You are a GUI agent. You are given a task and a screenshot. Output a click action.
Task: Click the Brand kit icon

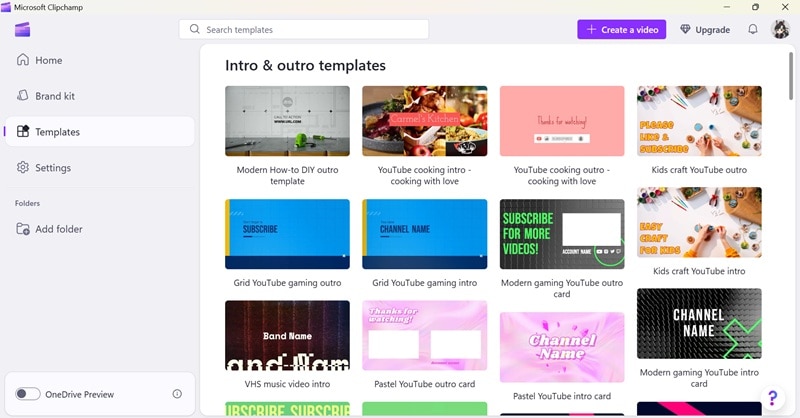coord(22,95)
